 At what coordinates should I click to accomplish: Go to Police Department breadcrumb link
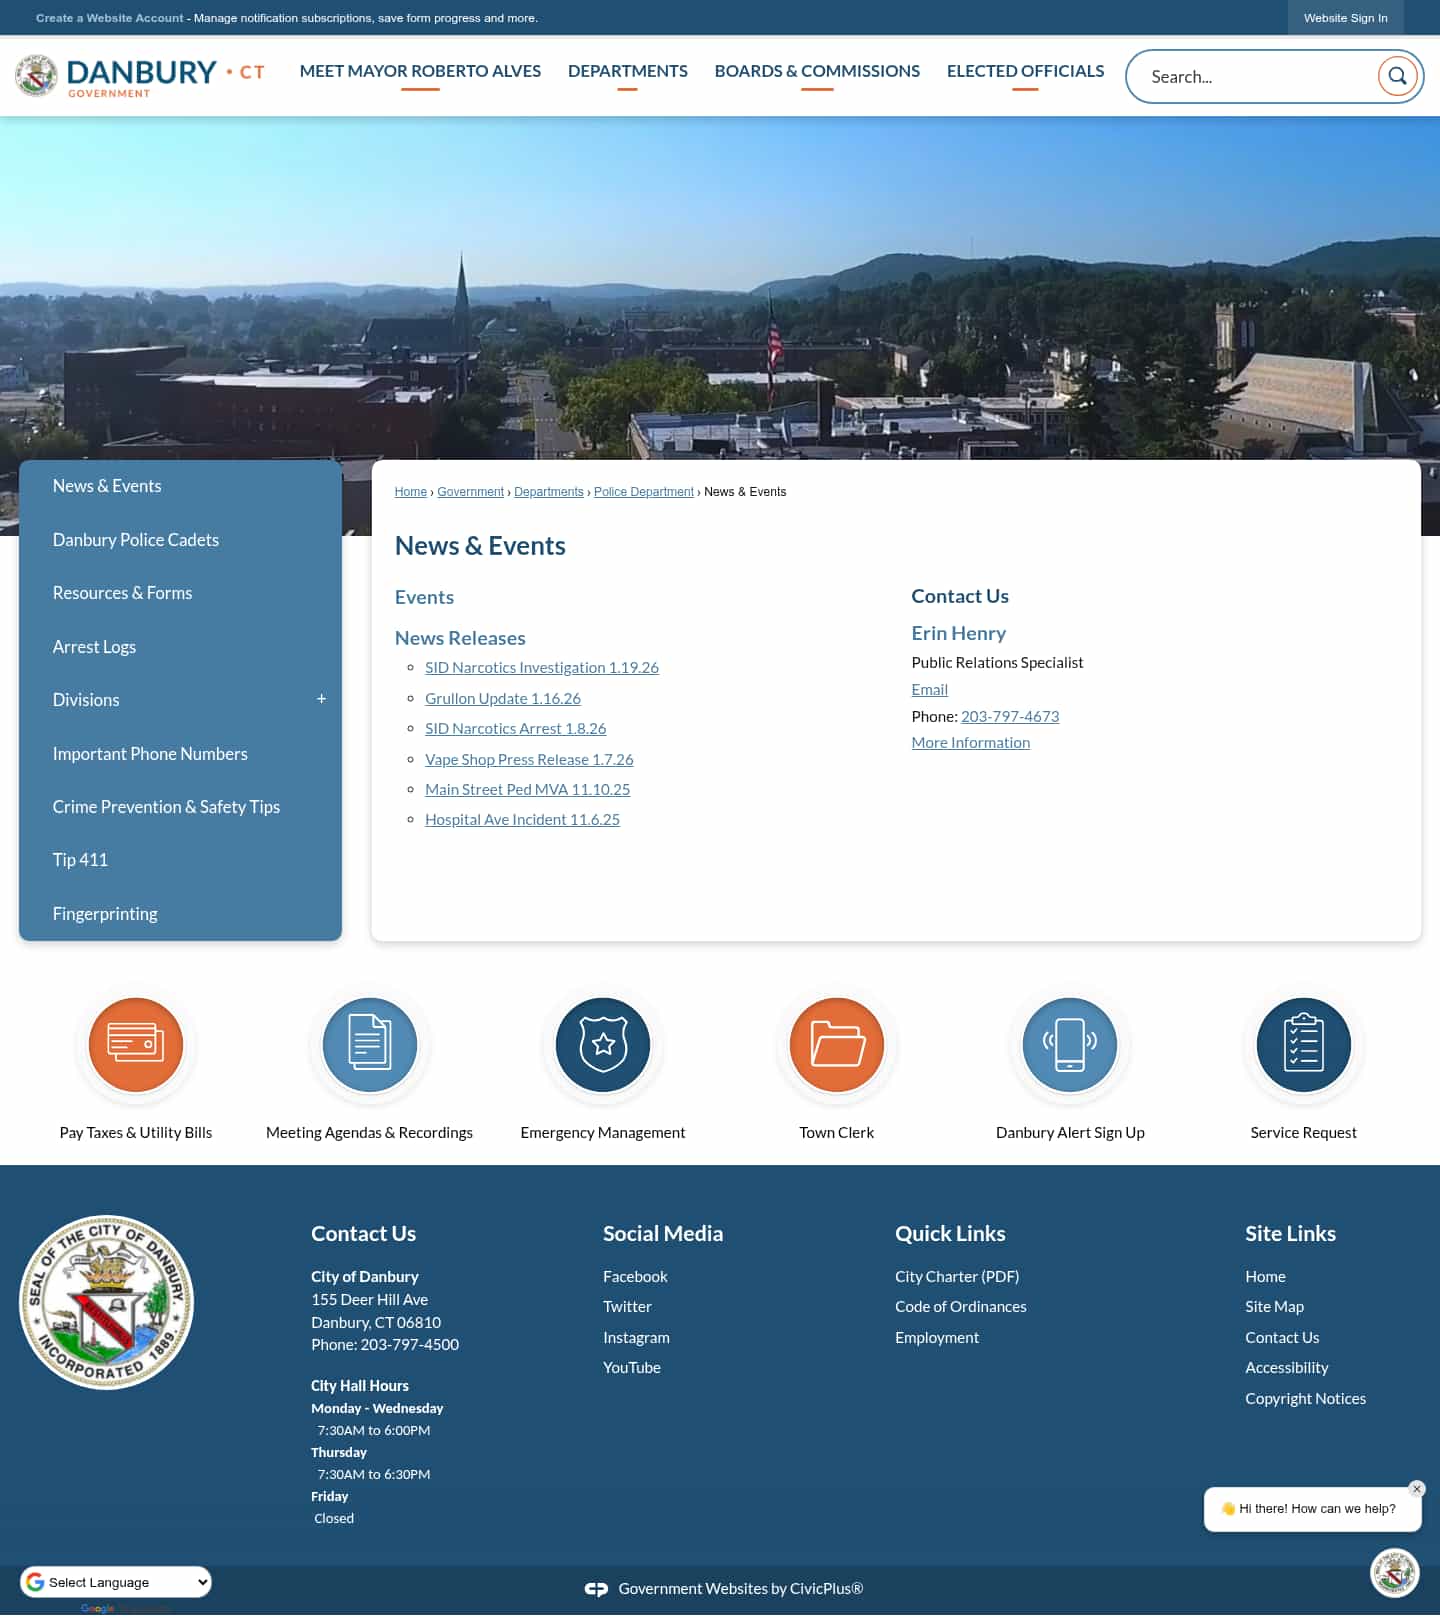644,492
